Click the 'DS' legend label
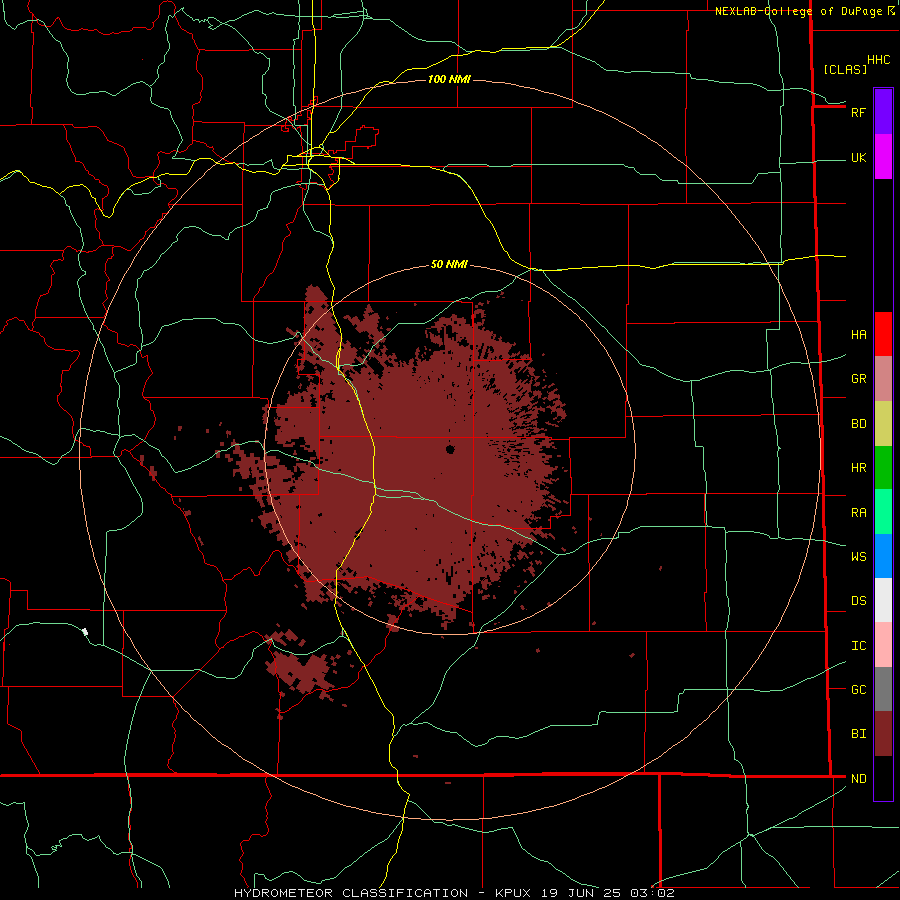The height and width of the screenshot is (900, 900). (x=859, y=601)
